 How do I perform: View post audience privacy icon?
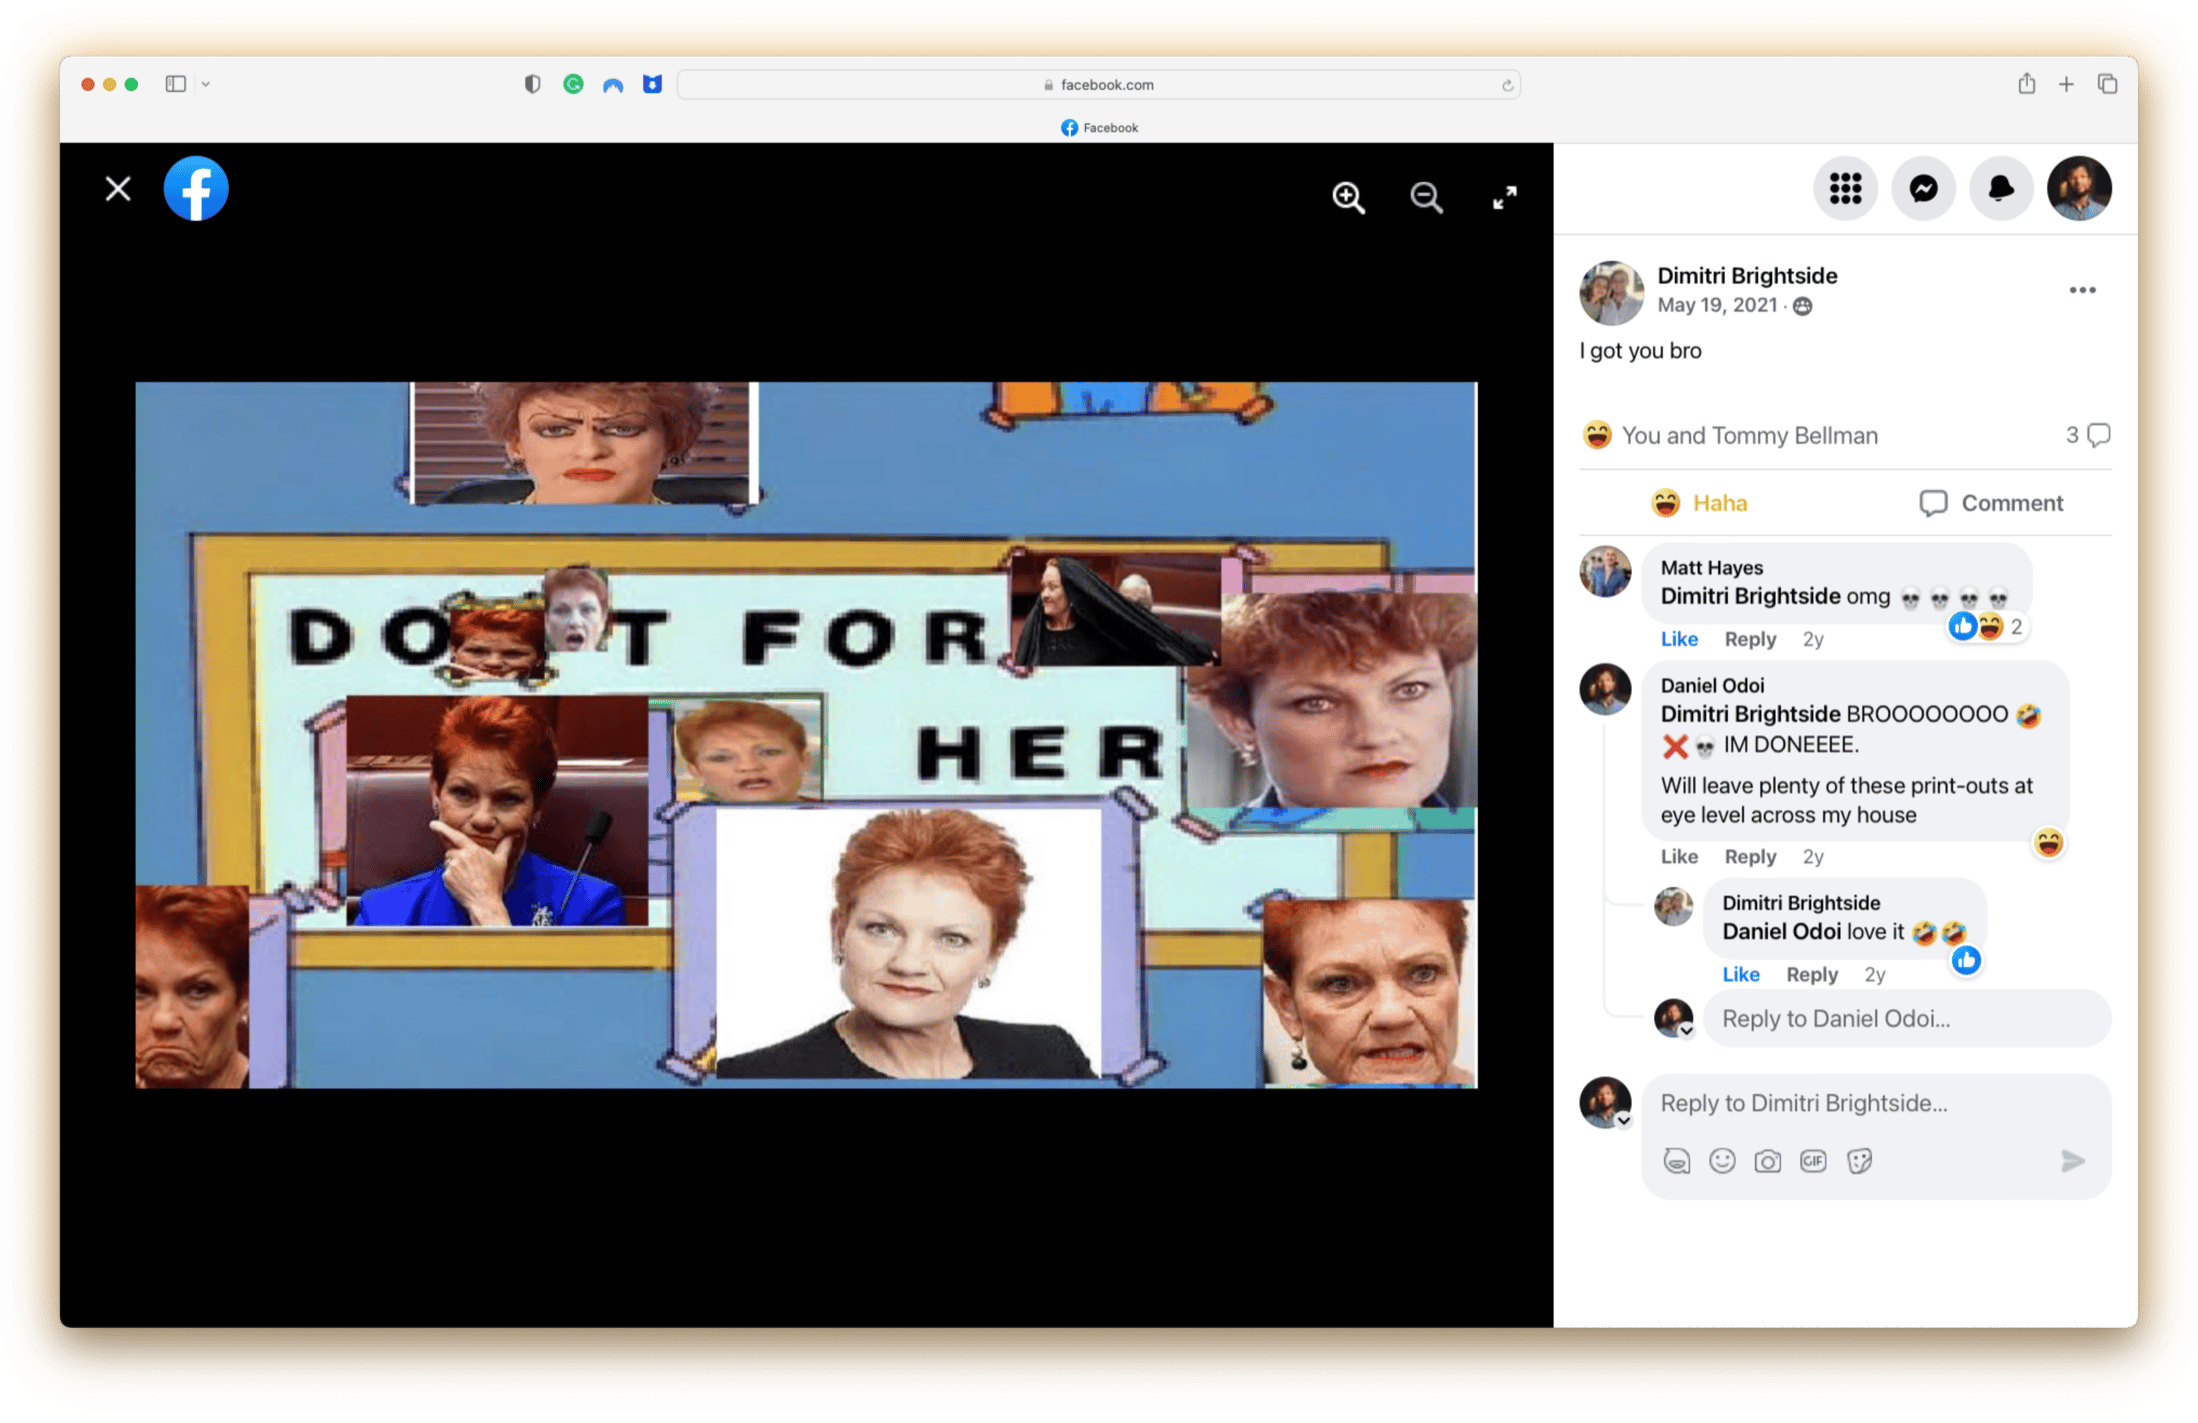click(1802, 306)
